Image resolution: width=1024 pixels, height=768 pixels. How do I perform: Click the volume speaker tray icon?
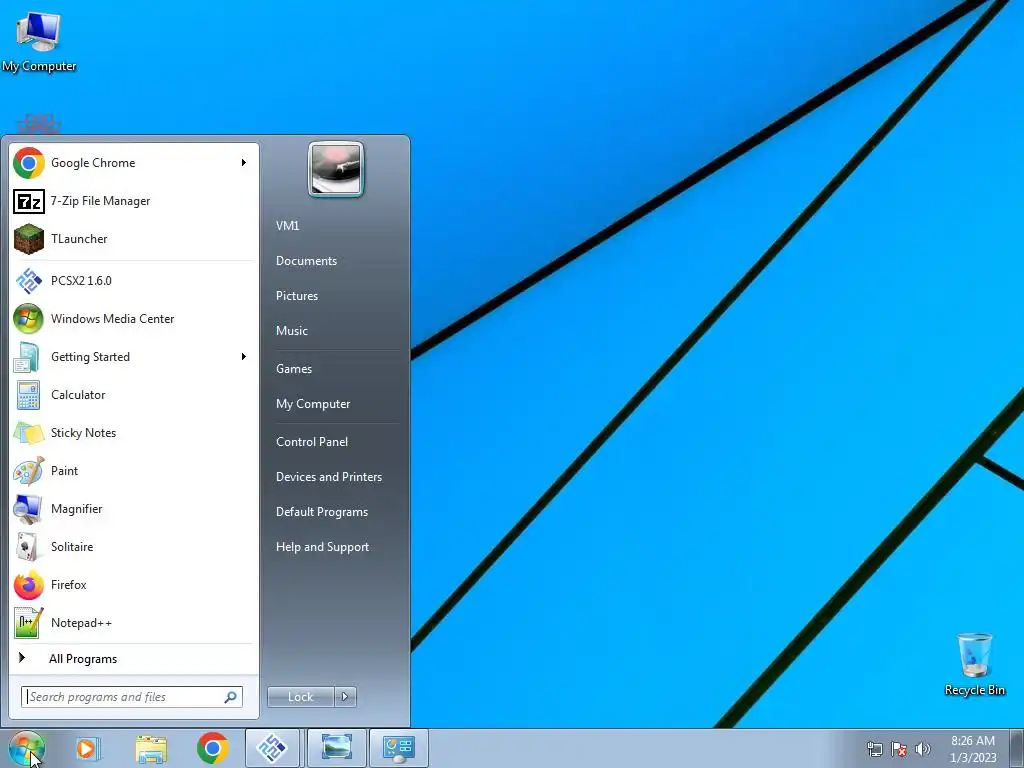923,749
